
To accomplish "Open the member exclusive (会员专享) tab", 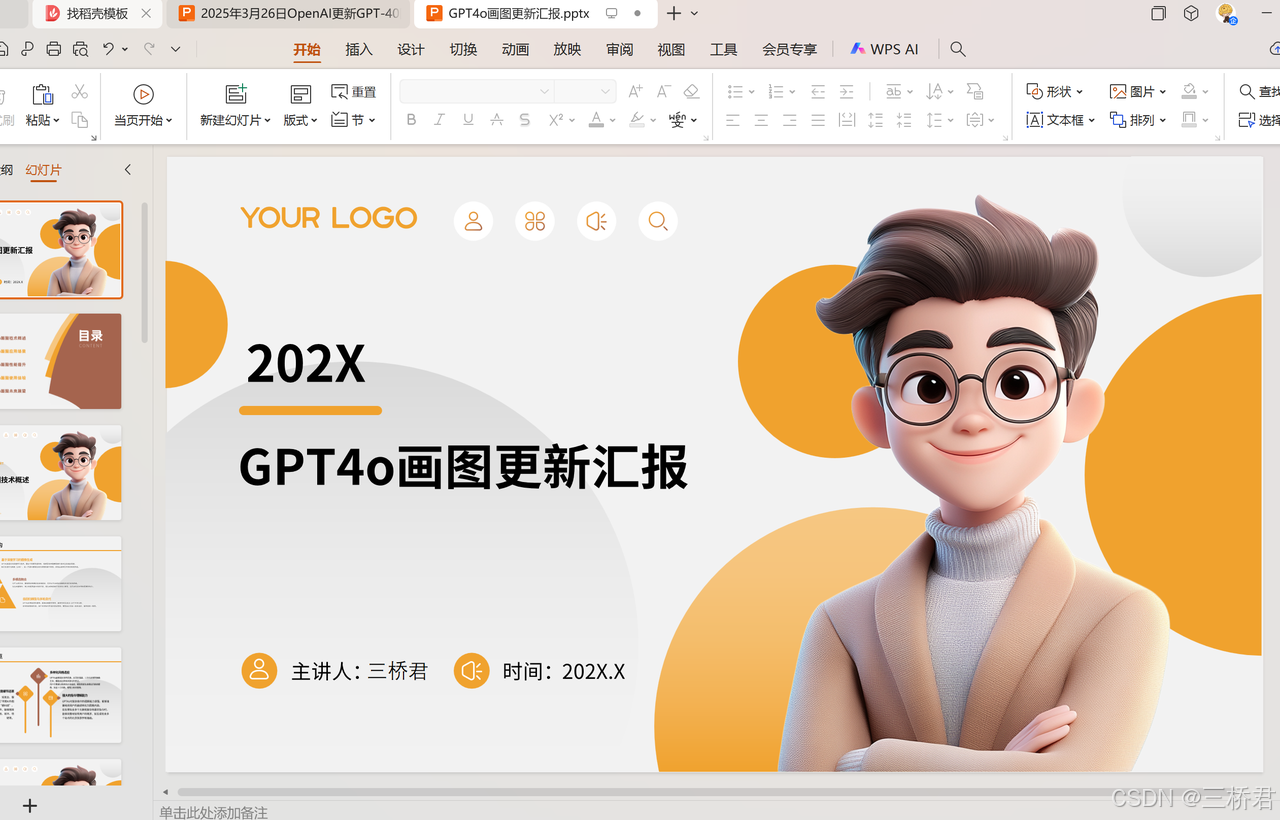I will (x=789, y=49).
